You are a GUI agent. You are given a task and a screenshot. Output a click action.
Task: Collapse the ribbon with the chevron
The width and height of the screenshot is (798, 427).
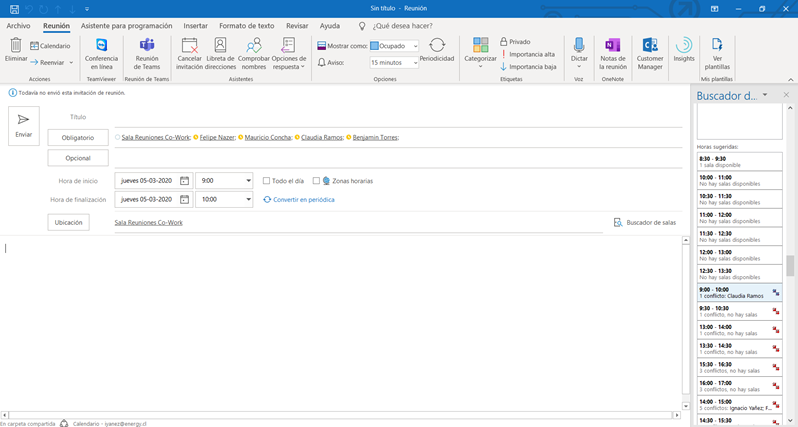(791, 79)
